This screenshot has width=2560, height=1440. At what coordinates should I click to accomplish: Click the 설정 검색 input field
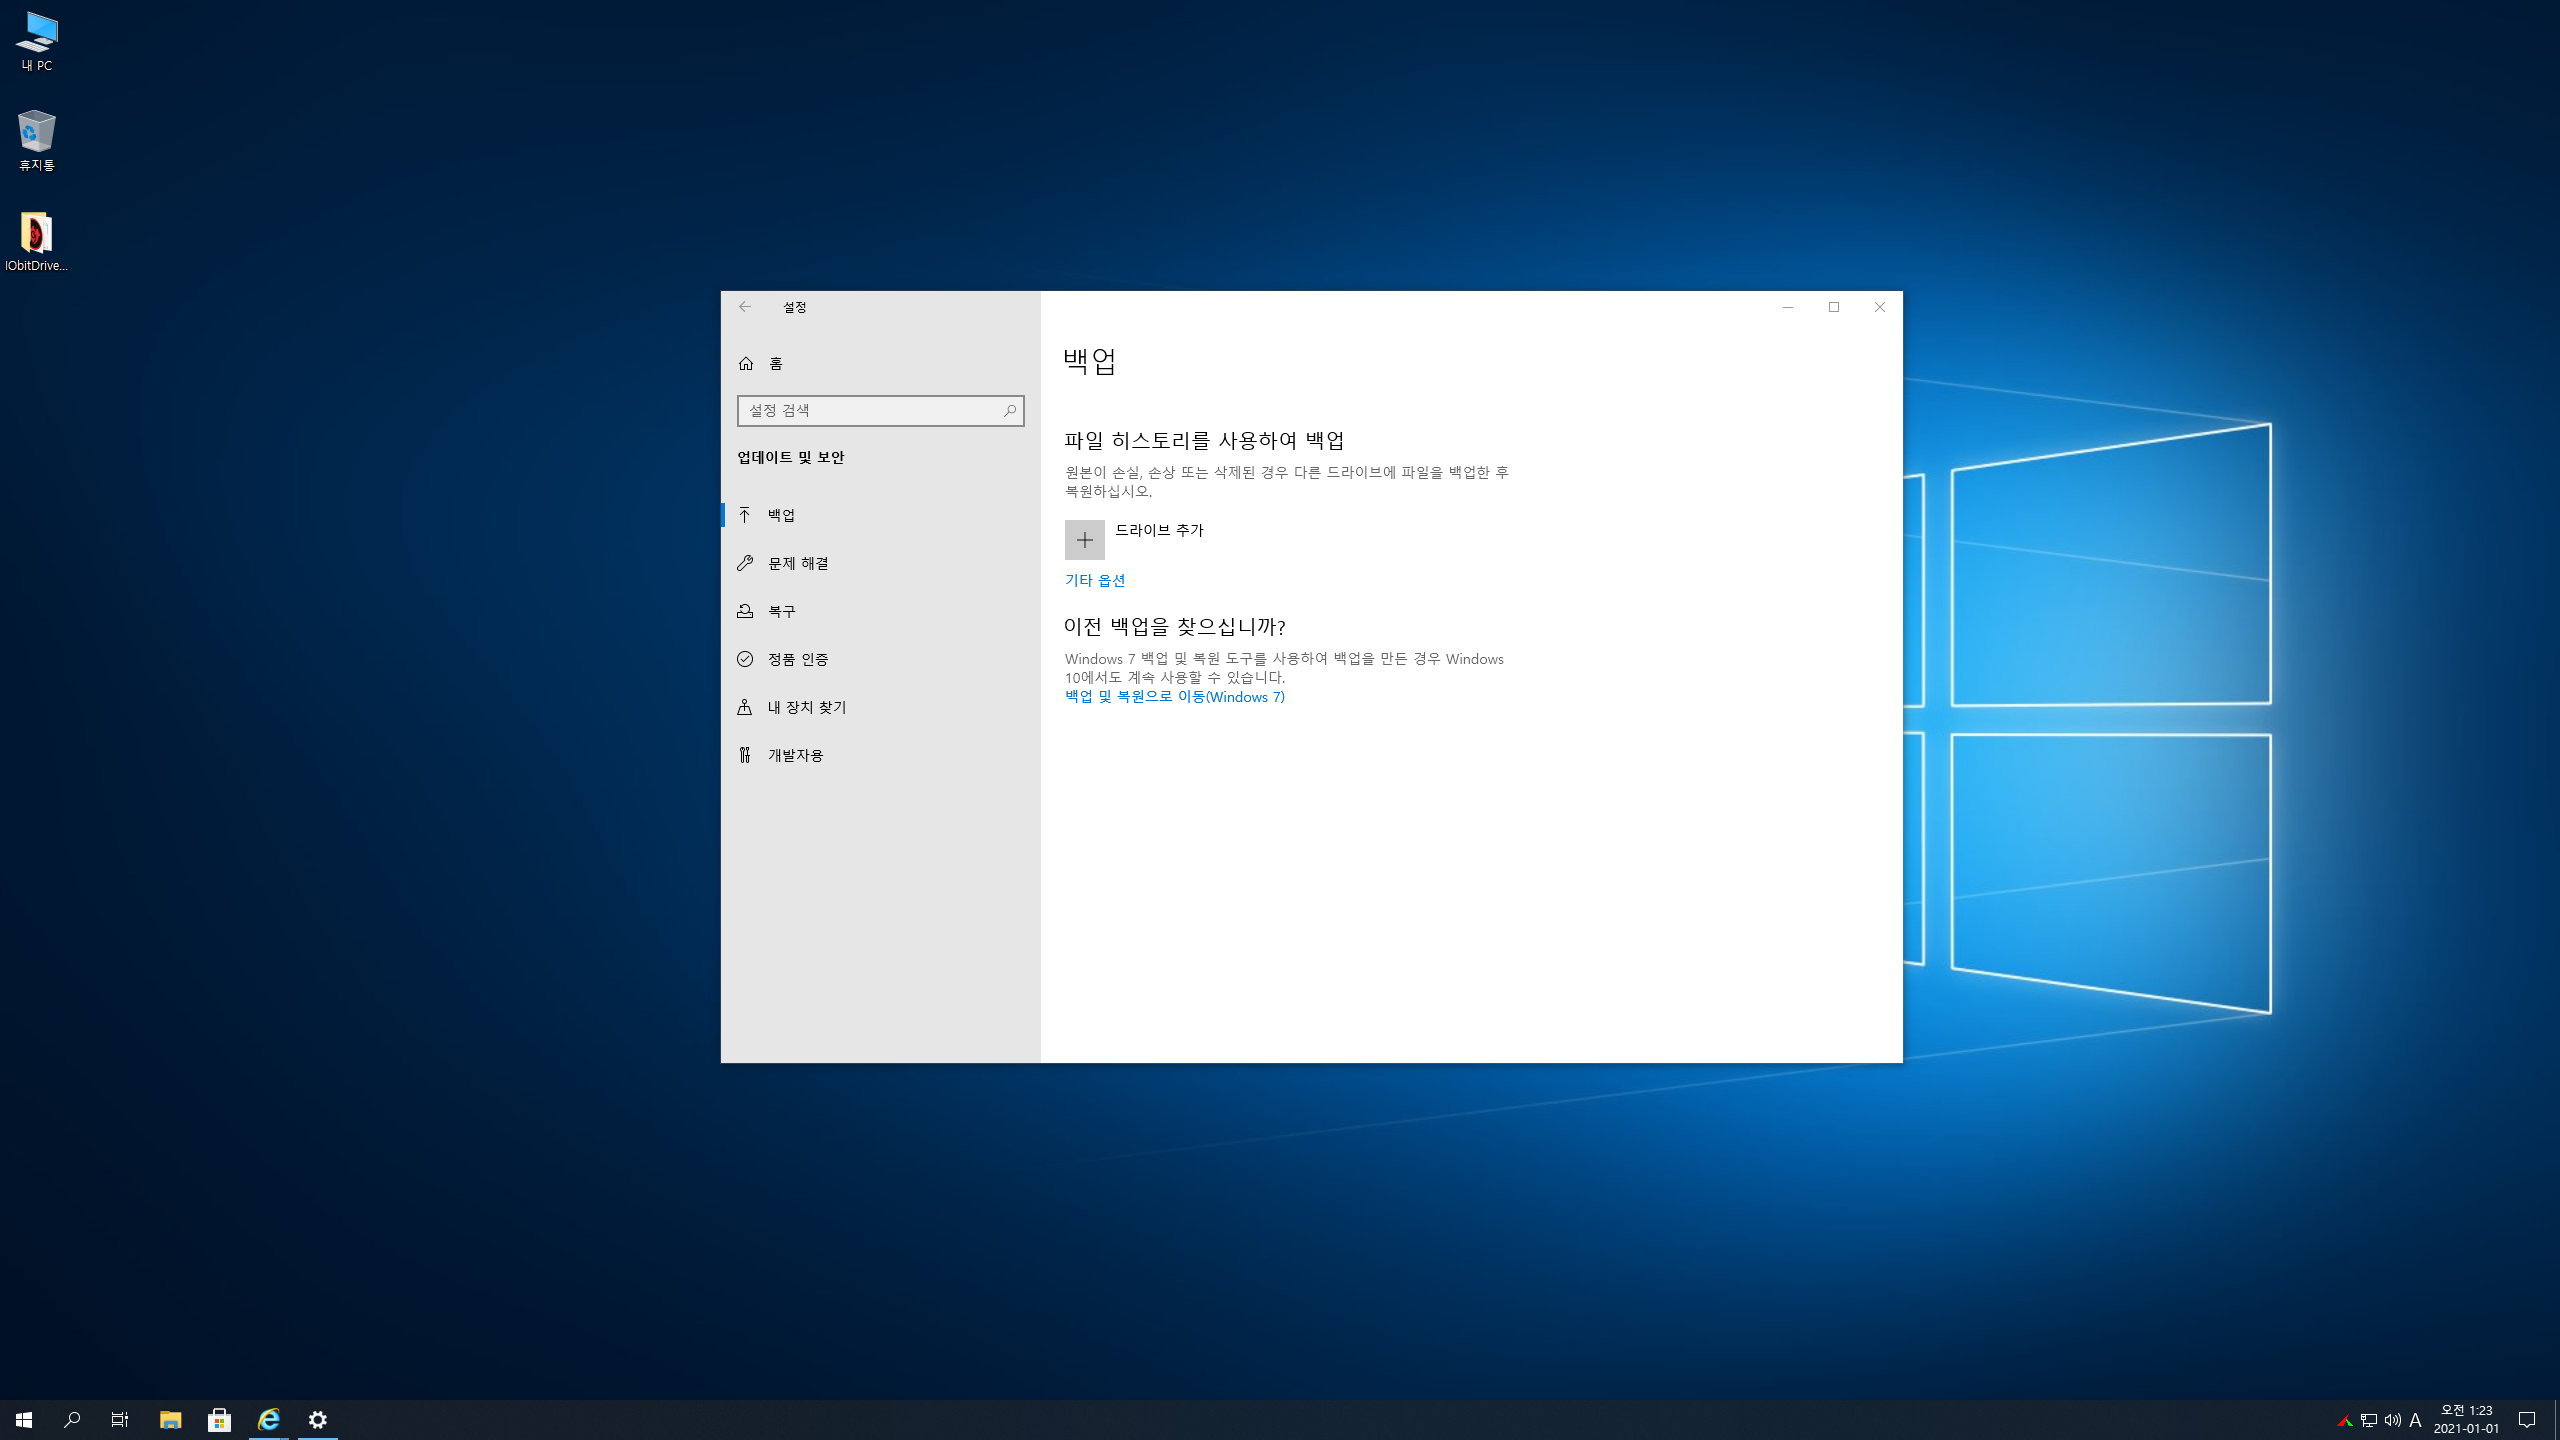[870, 411]
